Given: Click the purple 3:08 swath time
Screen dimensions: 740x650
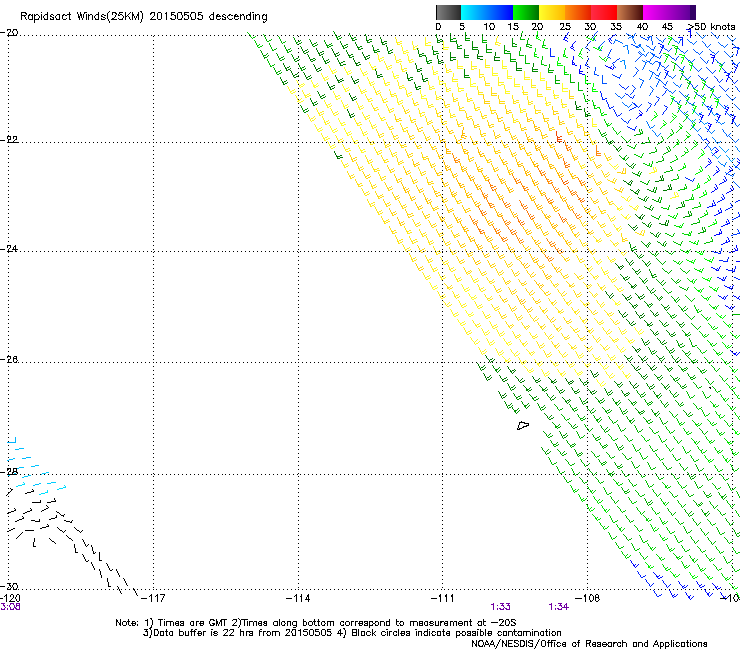Looking at the screenshot, I should [10, 607].
